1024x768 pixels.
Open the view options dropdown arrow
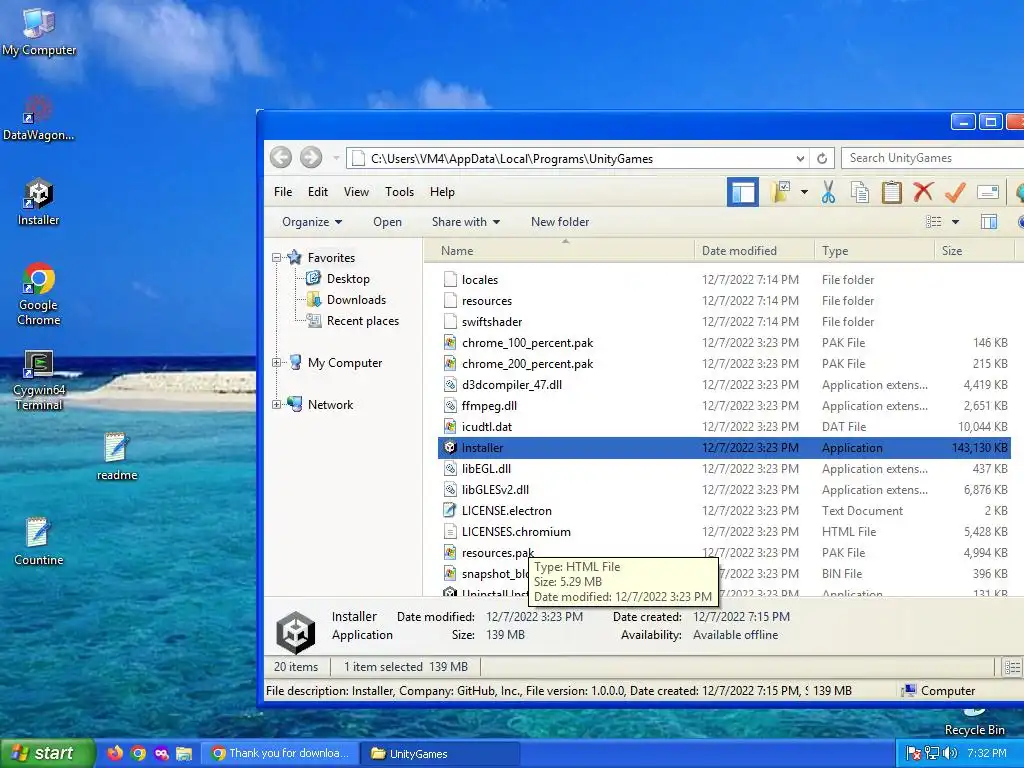tap(955, 222)
